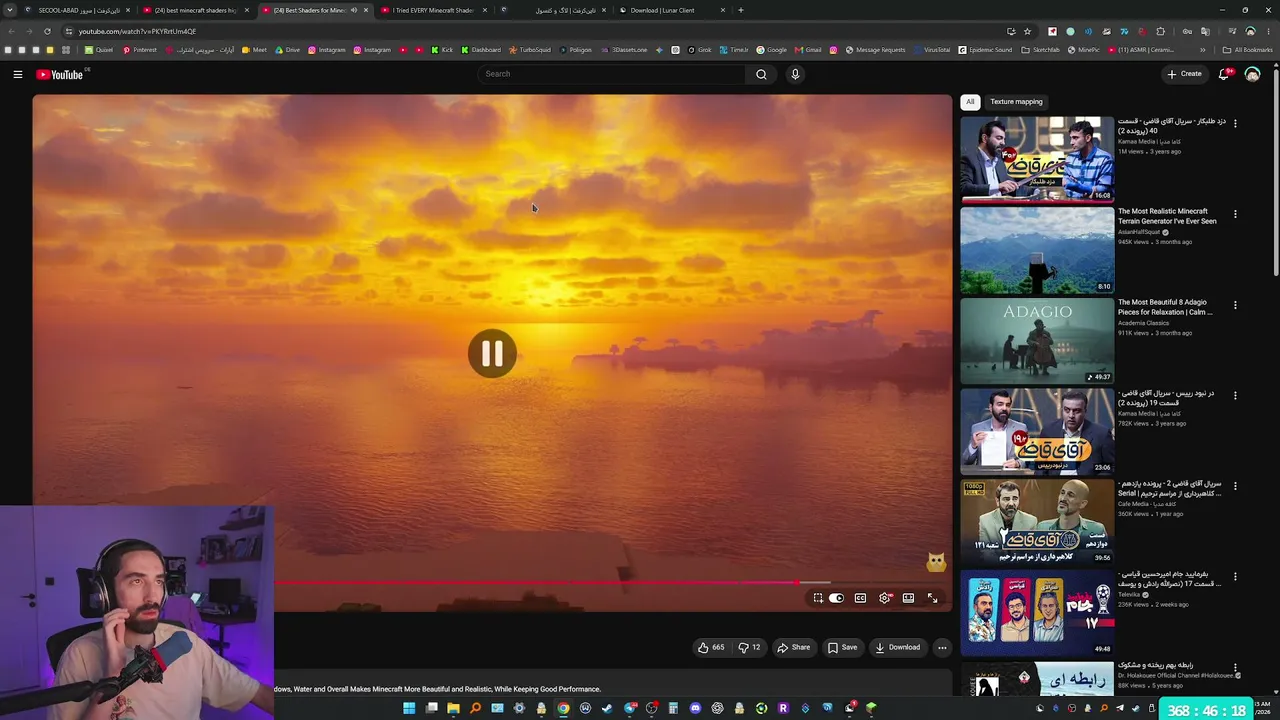Click the YouTube search input field
1280x720 pixels.
coord(611,74)
